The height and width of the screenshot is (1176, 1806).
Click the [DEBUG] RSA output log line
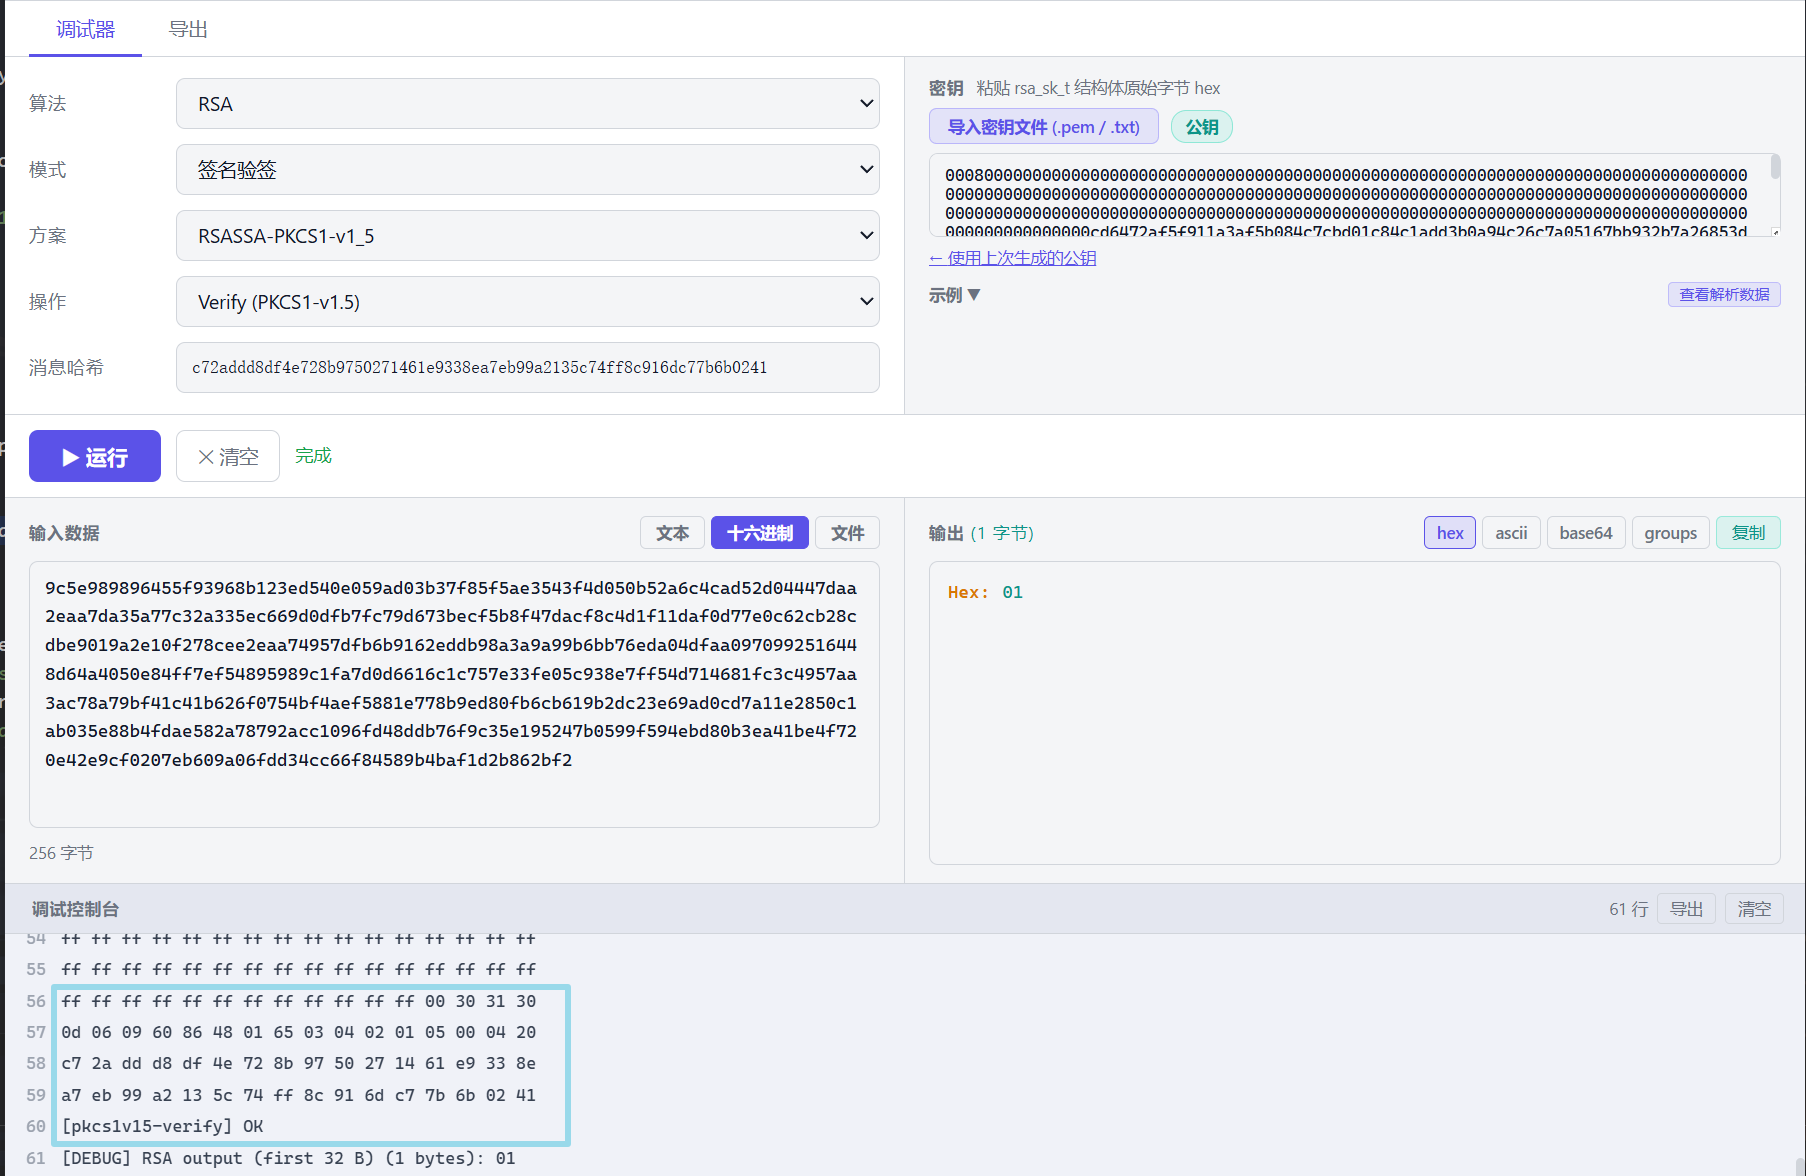point(288,1158)
